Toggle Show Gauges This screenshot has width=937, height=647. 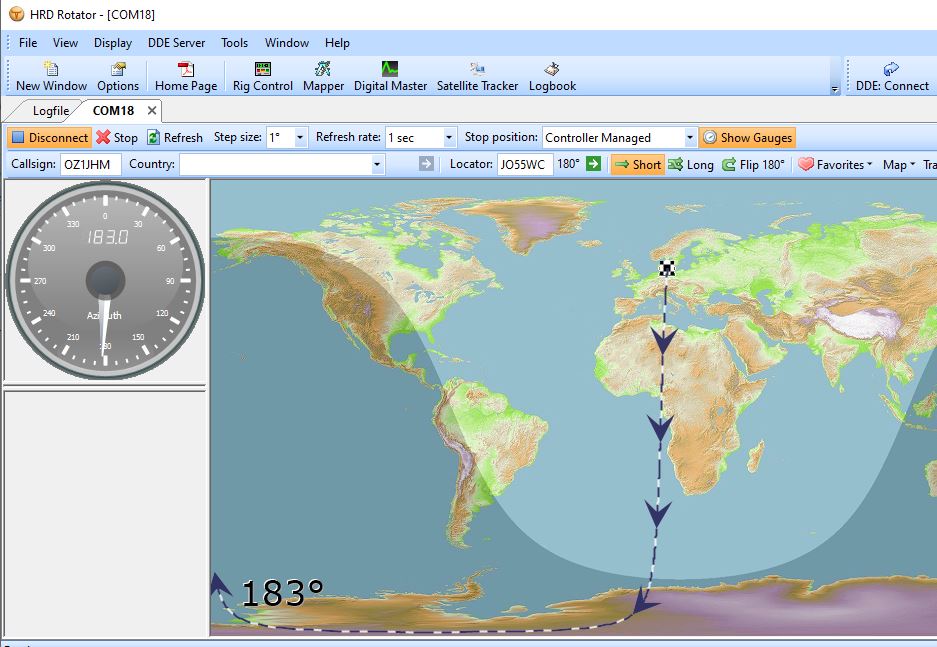(x=748, y=137)
